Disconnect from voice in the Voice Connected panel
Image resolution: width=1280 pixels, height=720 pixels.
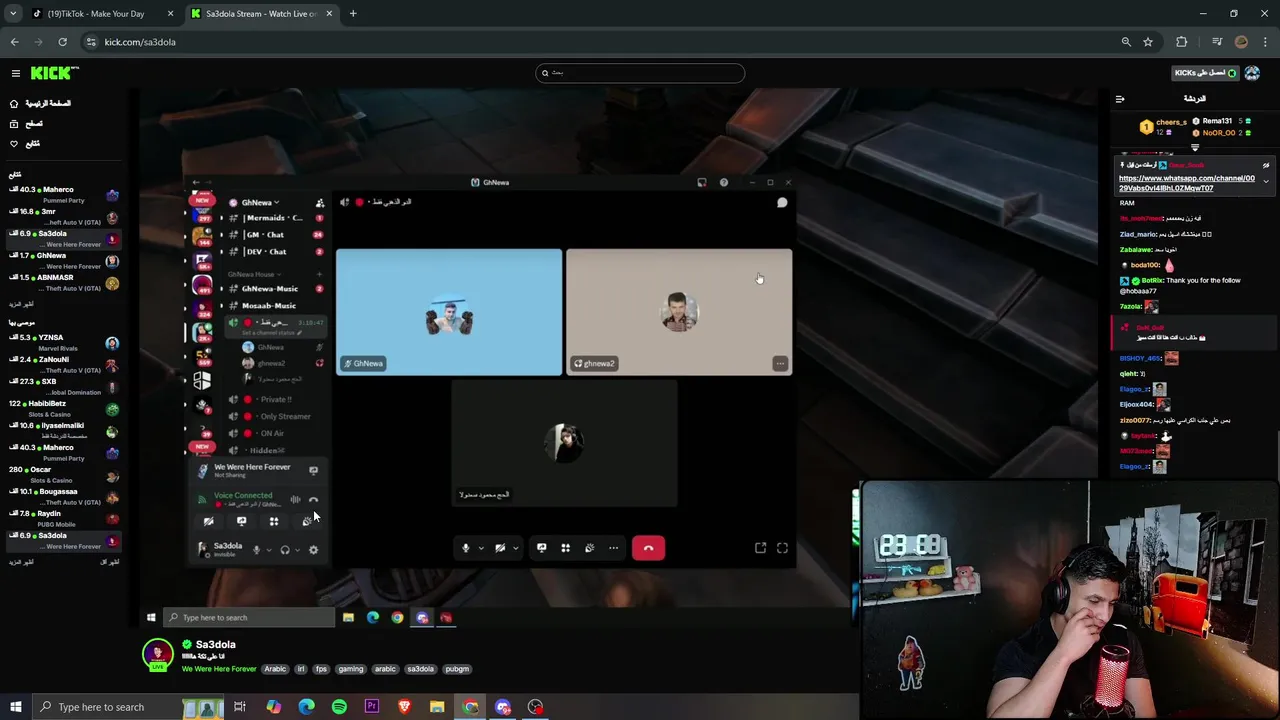pos(313,499)
